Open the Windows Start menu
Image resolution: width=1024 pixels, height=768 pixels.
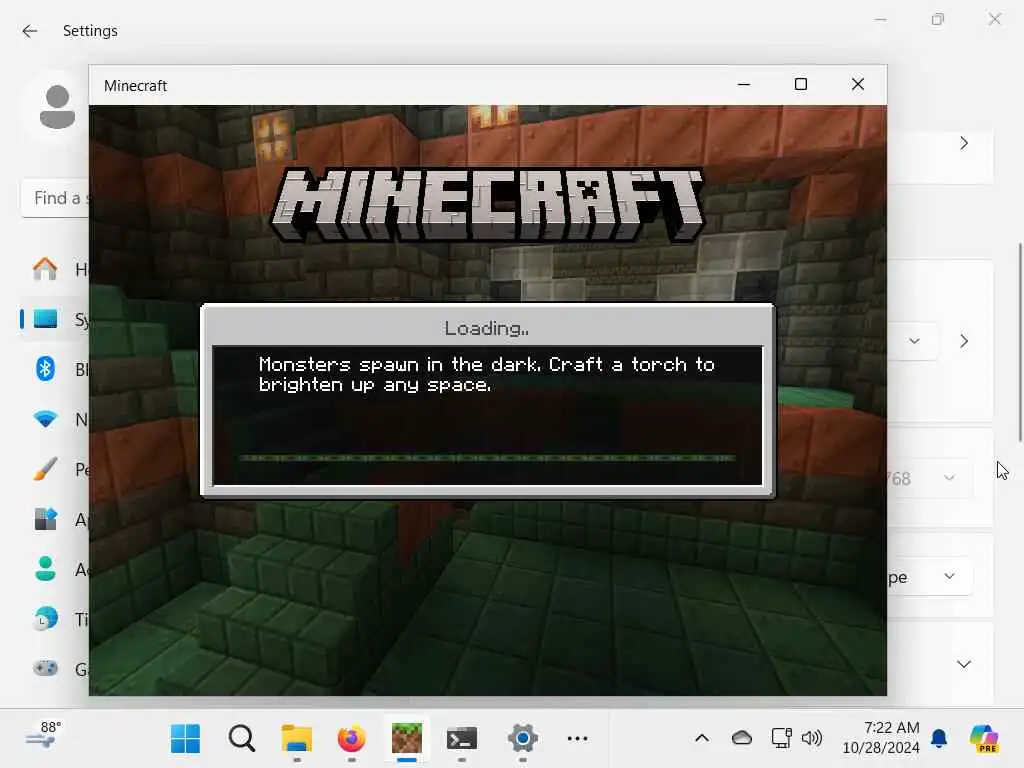185,739
